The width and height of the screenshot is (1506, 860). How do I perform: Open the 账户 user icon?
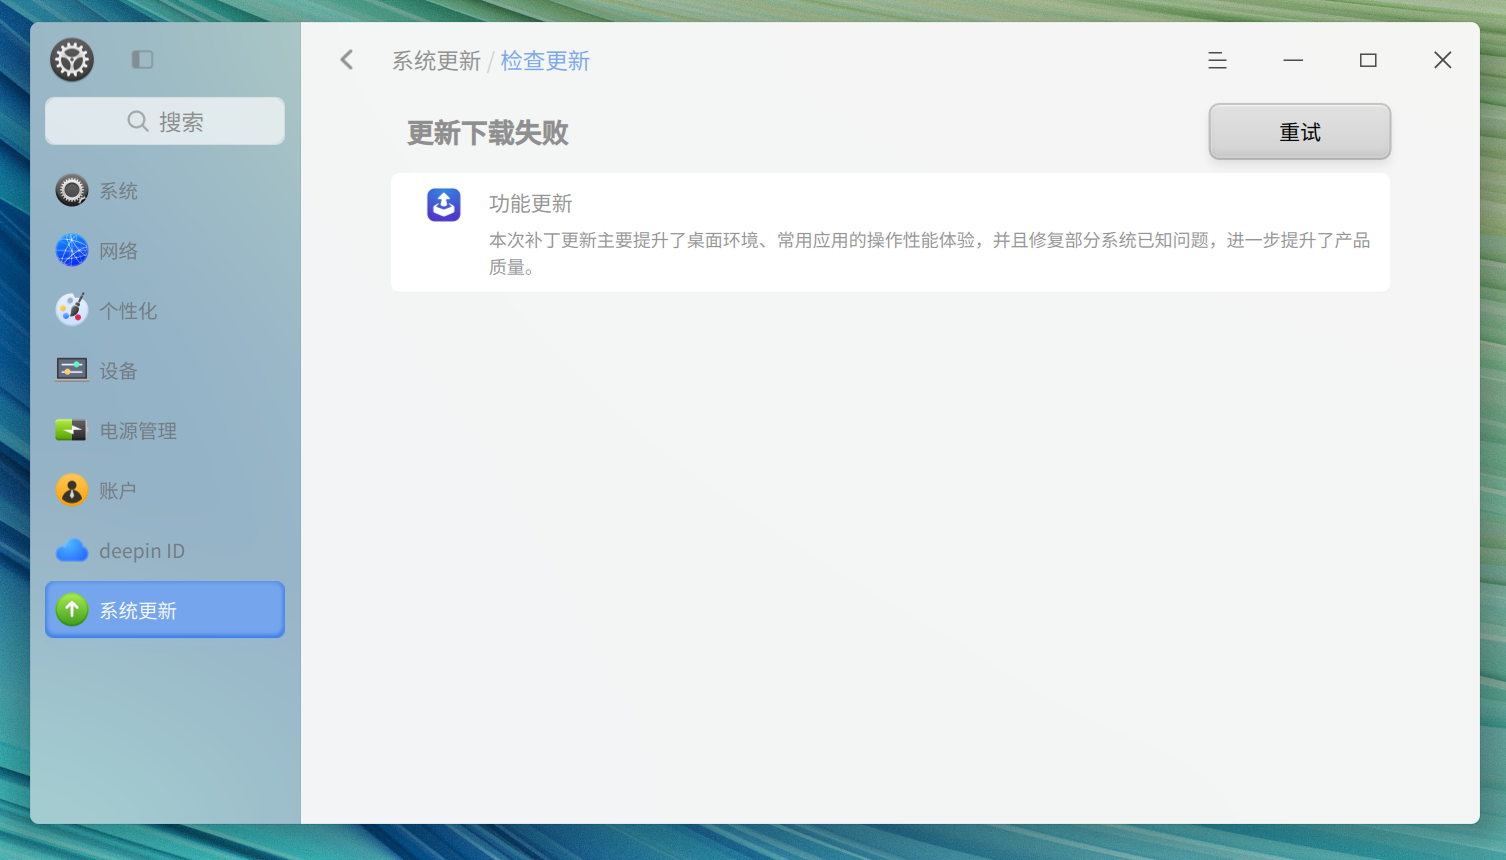point(72,490)
